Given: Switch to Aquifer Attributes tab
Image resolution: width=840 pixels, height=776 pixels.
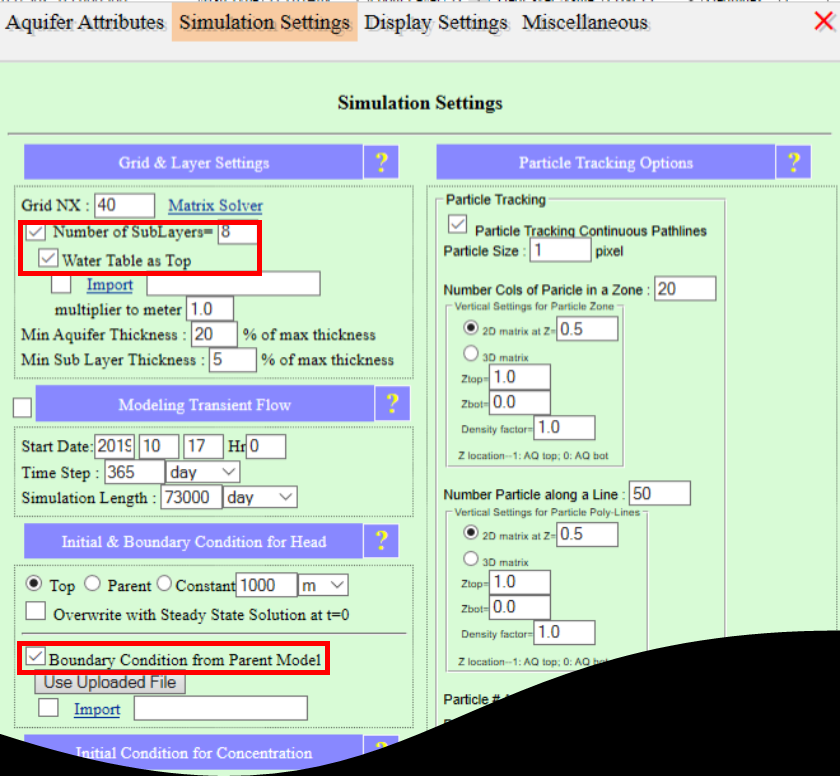Looking at the screenshot, I should pos(85,22).
